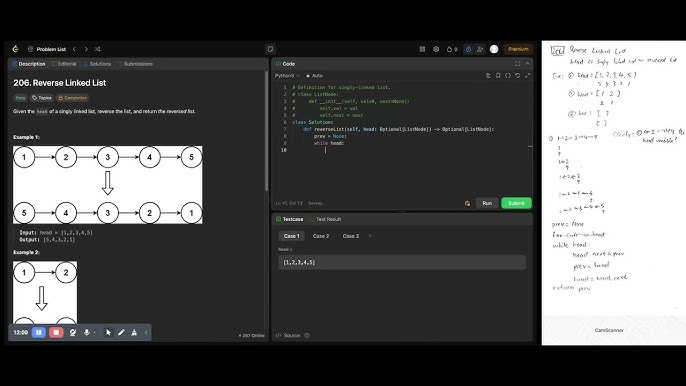Viewport: 686px width, 386px height.
Task: Collapse the recorder toolbar arrow
Action: coord(146,333)
